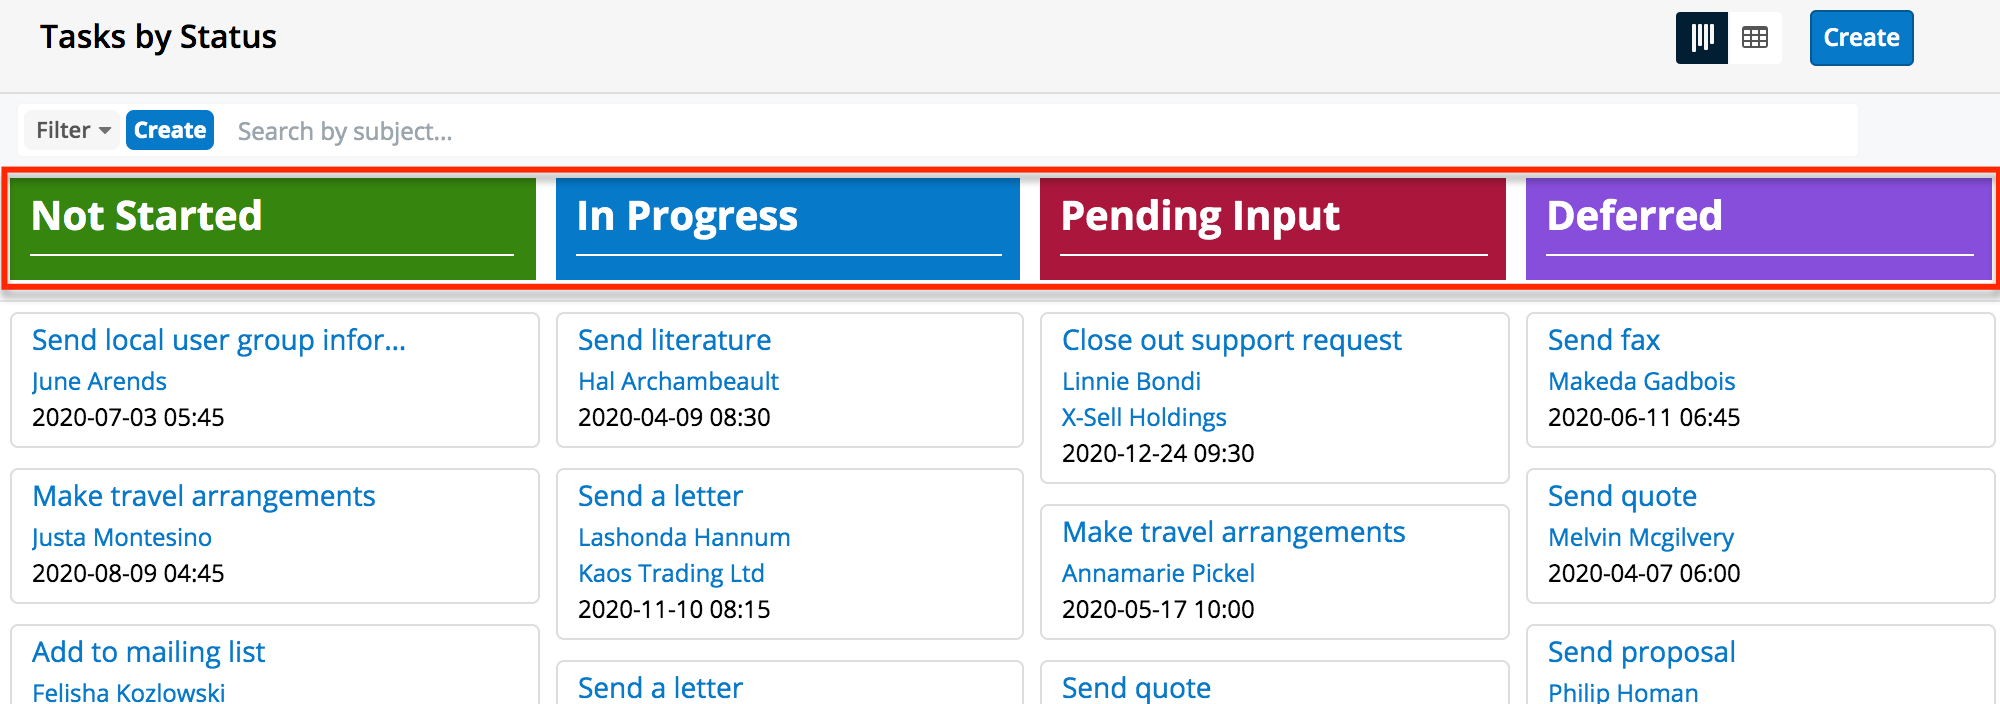Open the Kaos Trading Ltd account link
The height and width of the screenshot is (704, 2000).
[x=671, y=573]
